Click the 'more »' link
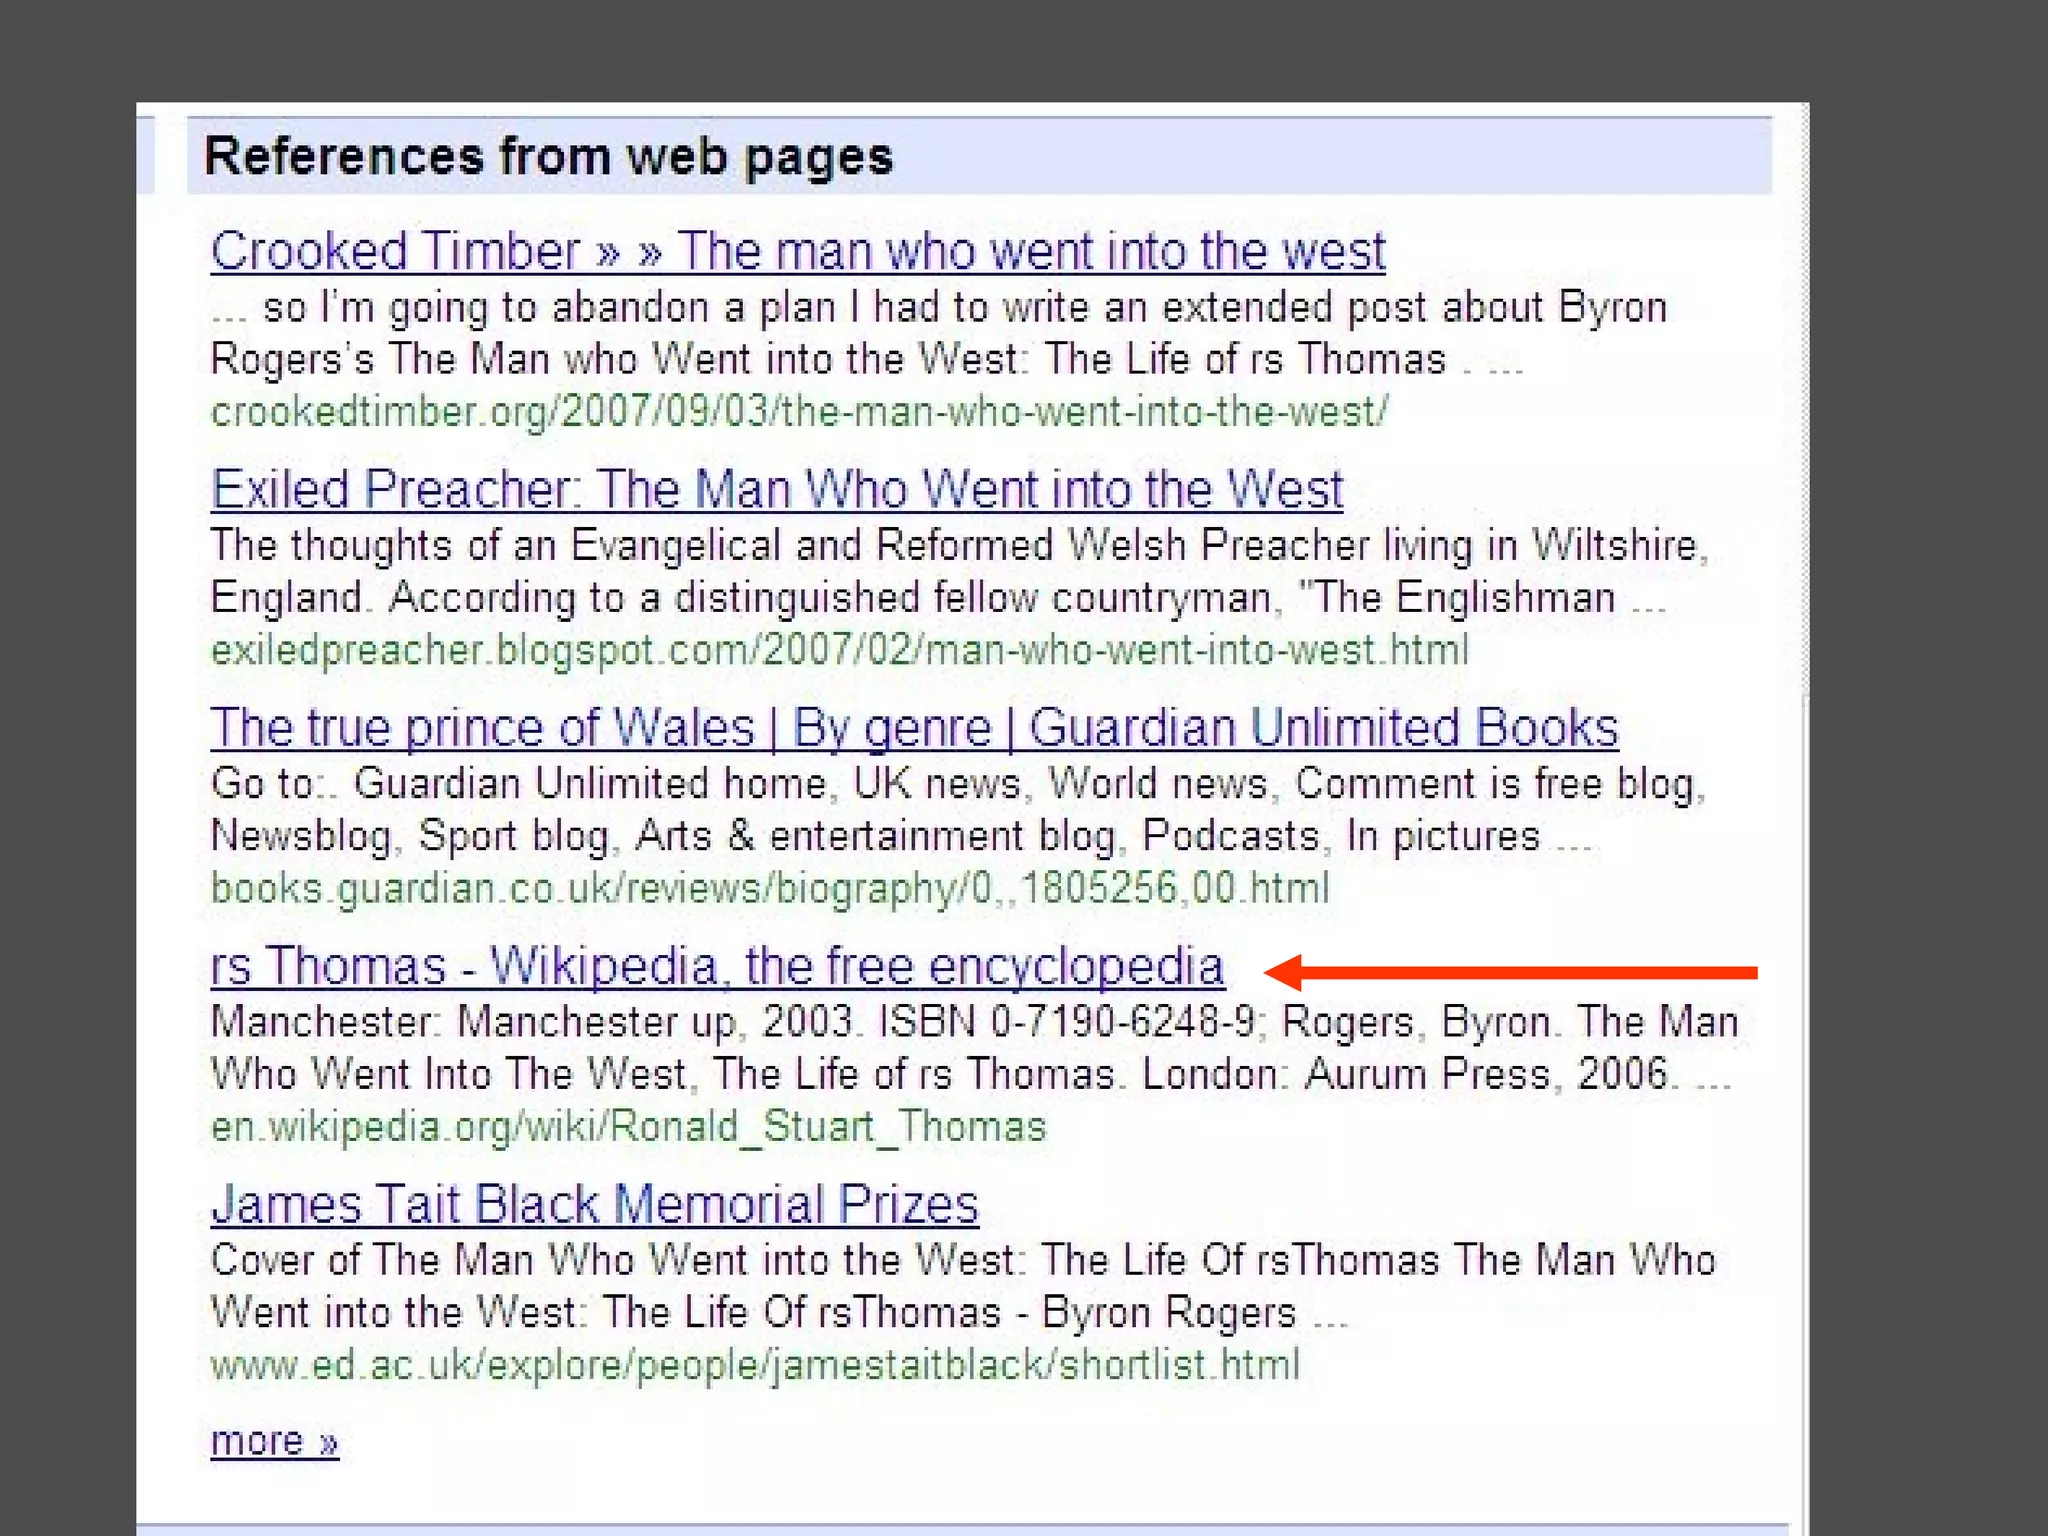This screenshot has height=1536, width=2048. [274, 1441]
